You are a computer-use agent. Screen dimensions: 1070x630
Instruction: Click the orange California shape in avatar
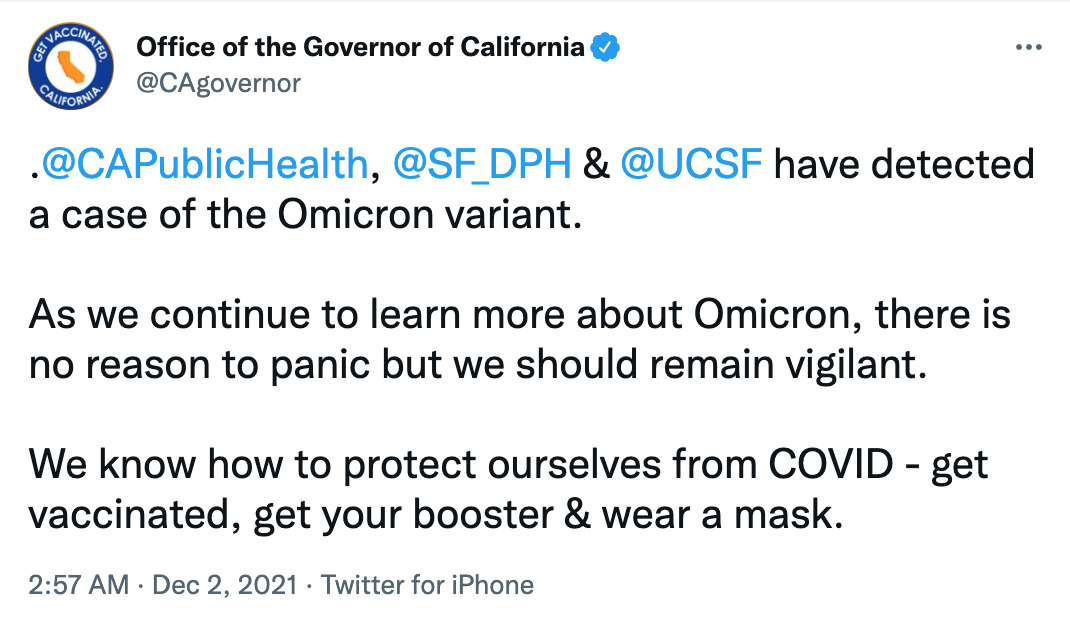coord(69,65)
